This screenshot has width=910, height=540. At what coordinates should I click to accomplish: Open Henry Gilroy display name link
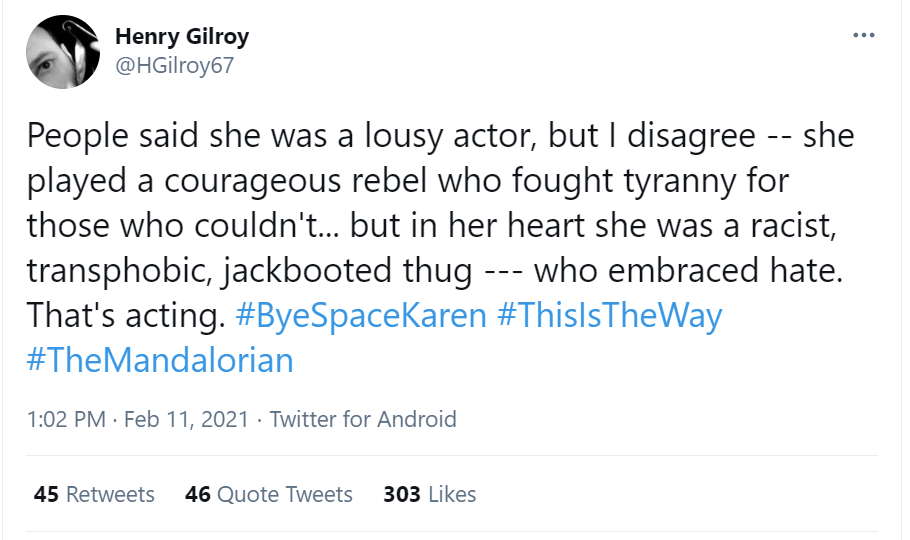182,37
